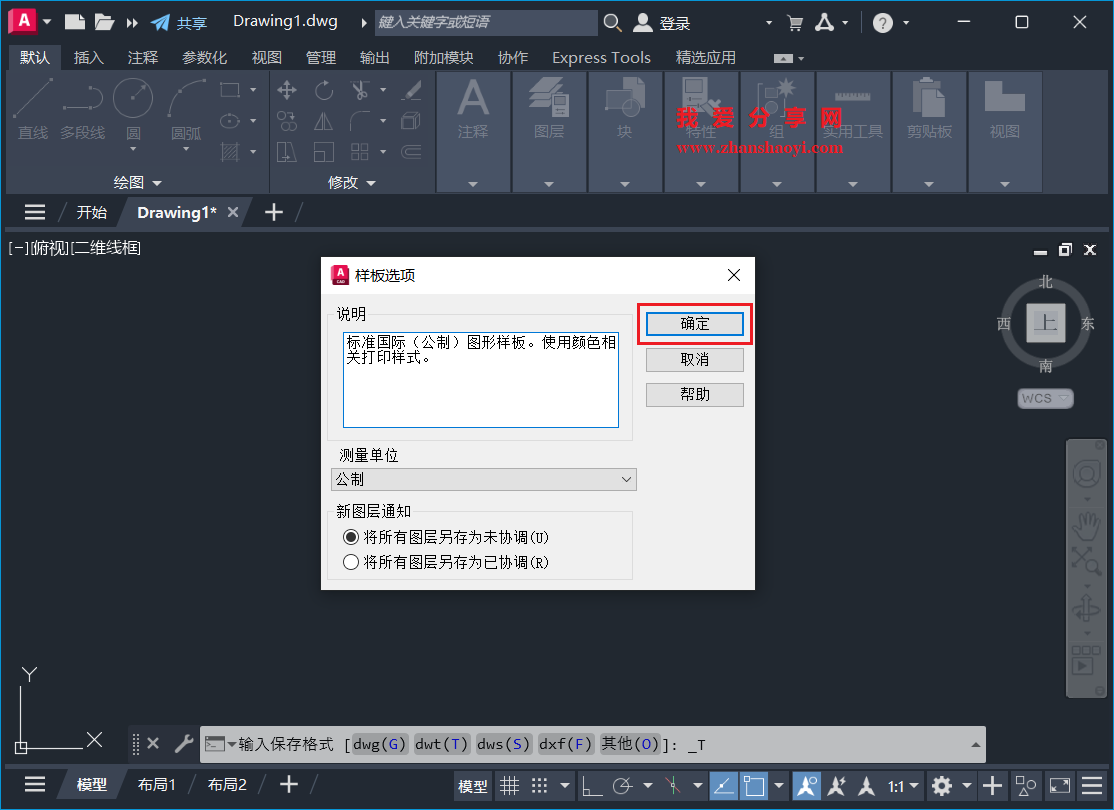Select the Copy tool in Modify panel

click(287, 122)
